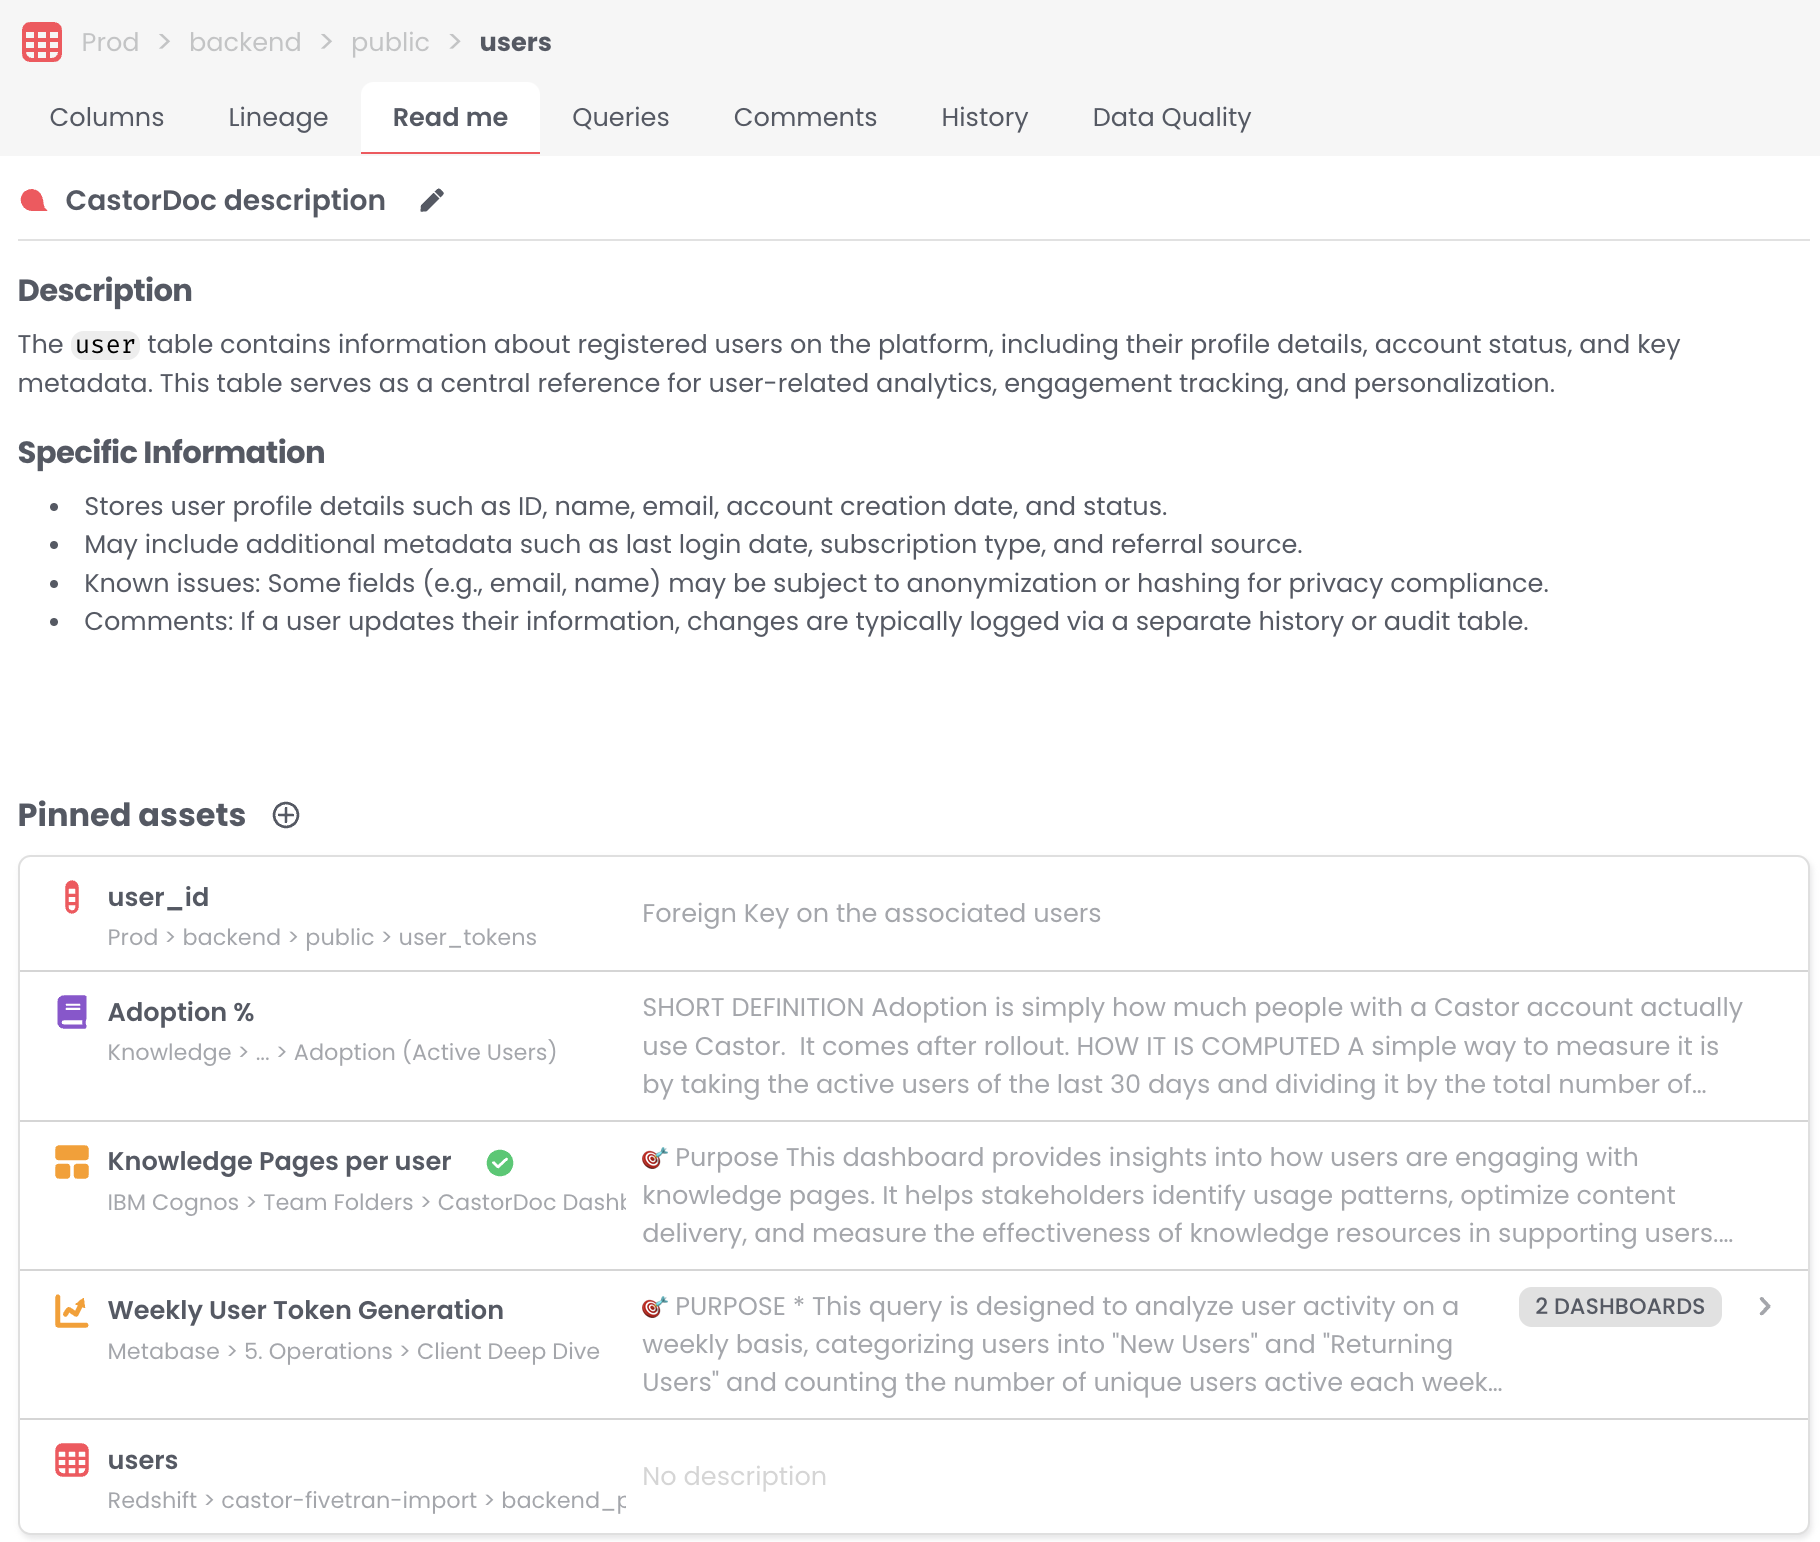Open the Weekly User Token Generation asset
This screenshot has height=1542, width=1820.
(x=305, y=1310)
